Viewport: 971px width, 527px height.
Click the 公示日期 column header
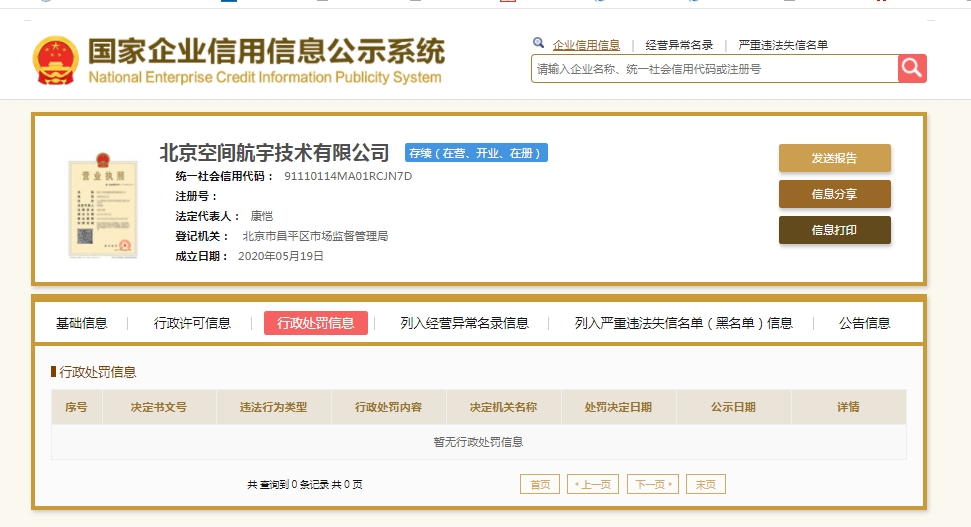click(x=733, y=407)
